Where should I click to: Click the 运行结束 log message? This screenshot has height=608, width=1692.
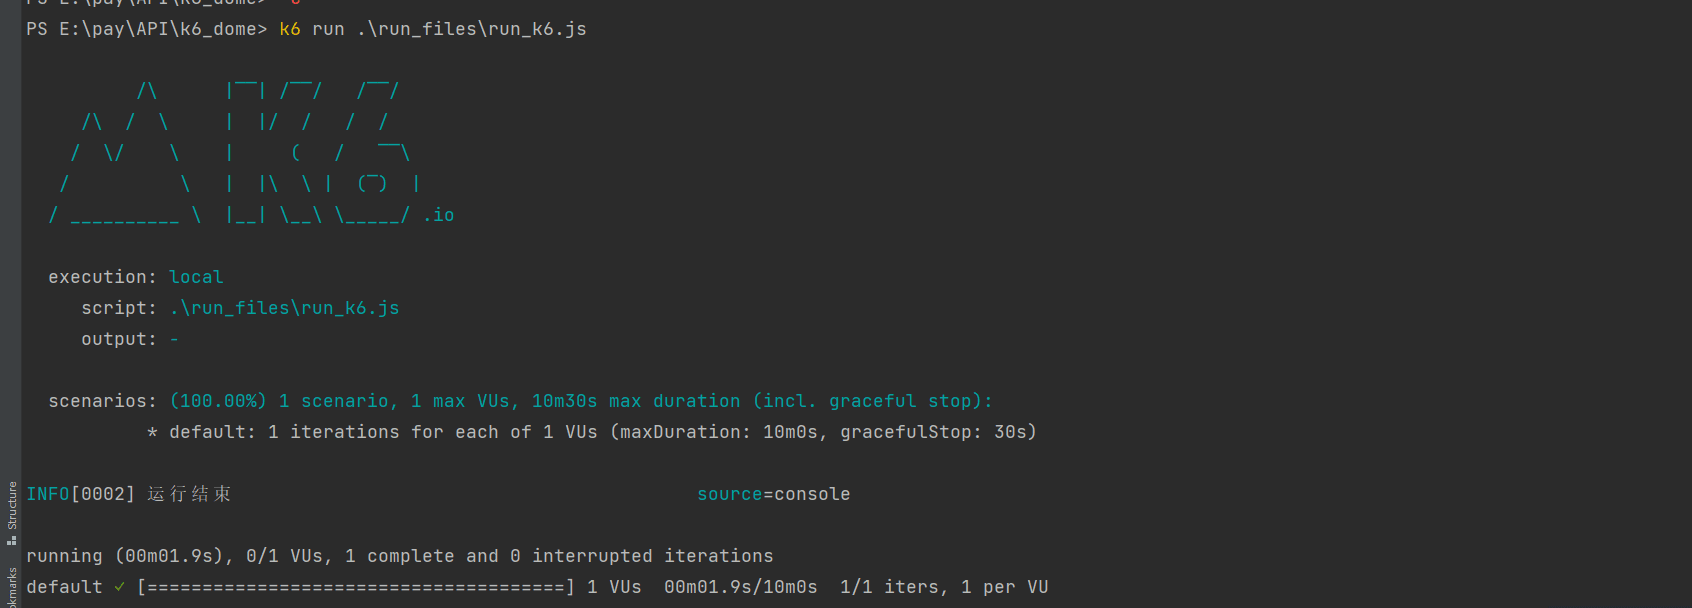click(189, 494)
